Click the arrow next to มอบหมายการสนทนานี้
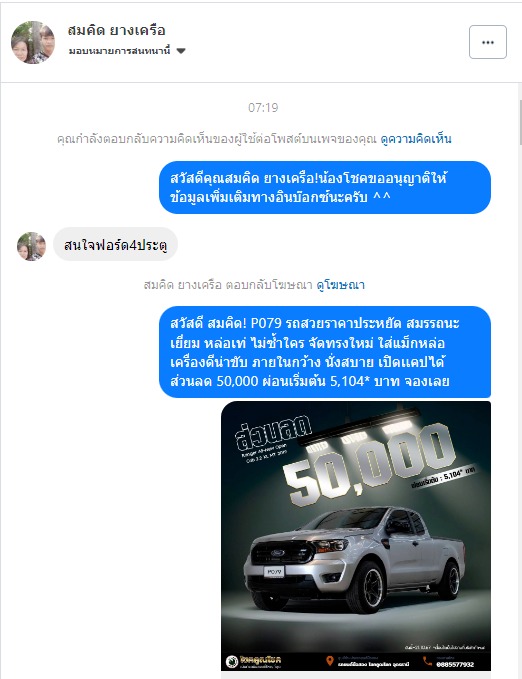522x679 pixels. (x=181, y=51)
